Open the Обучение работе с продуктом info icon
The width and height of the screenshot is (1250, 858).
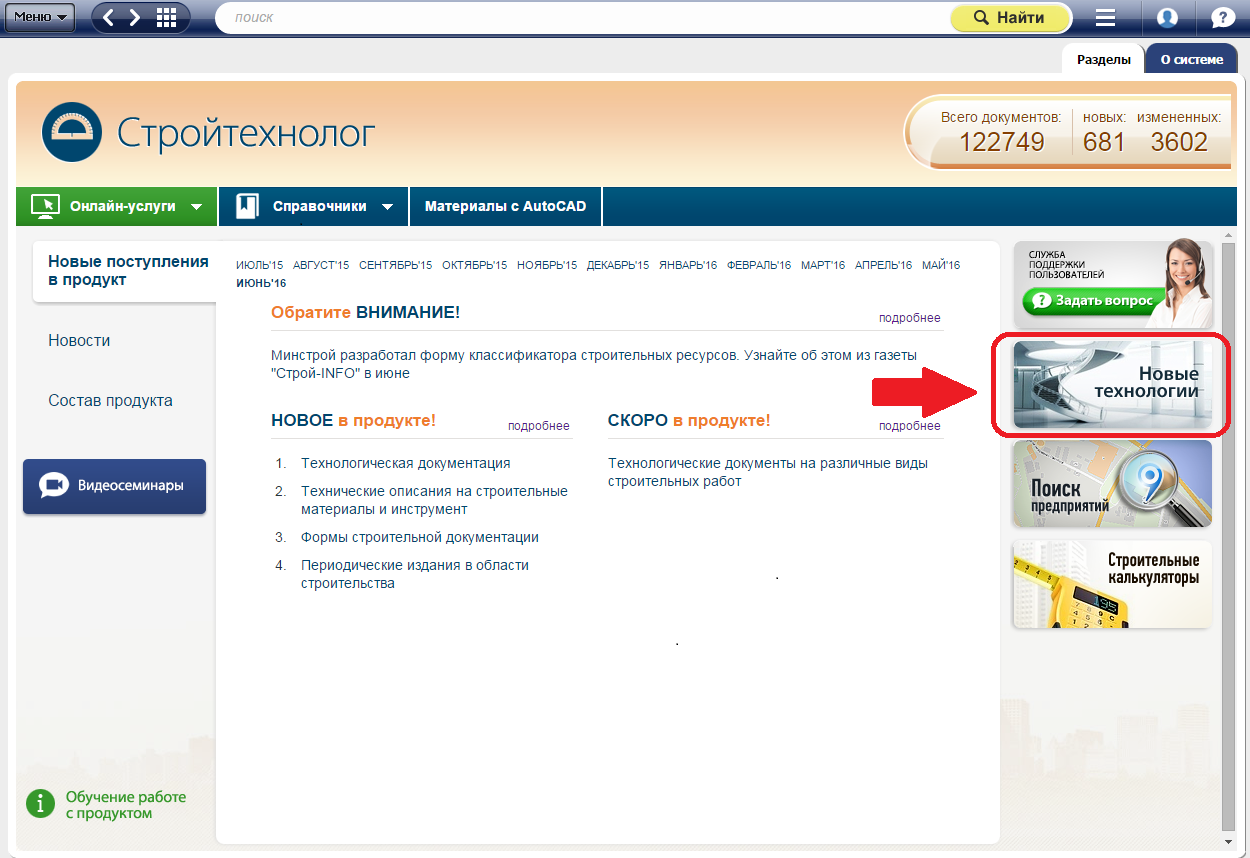pos(40,804)
